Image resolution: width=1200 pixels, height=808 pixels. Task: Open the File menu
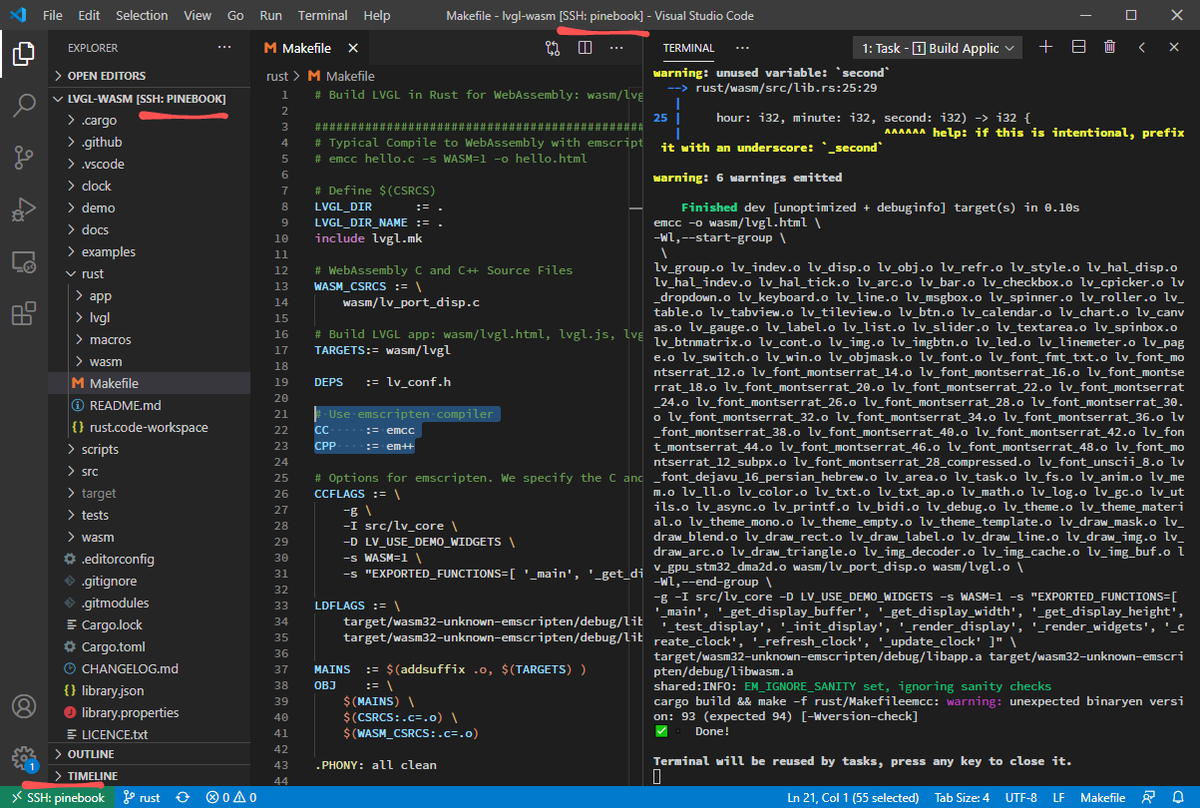pos(53,15)
